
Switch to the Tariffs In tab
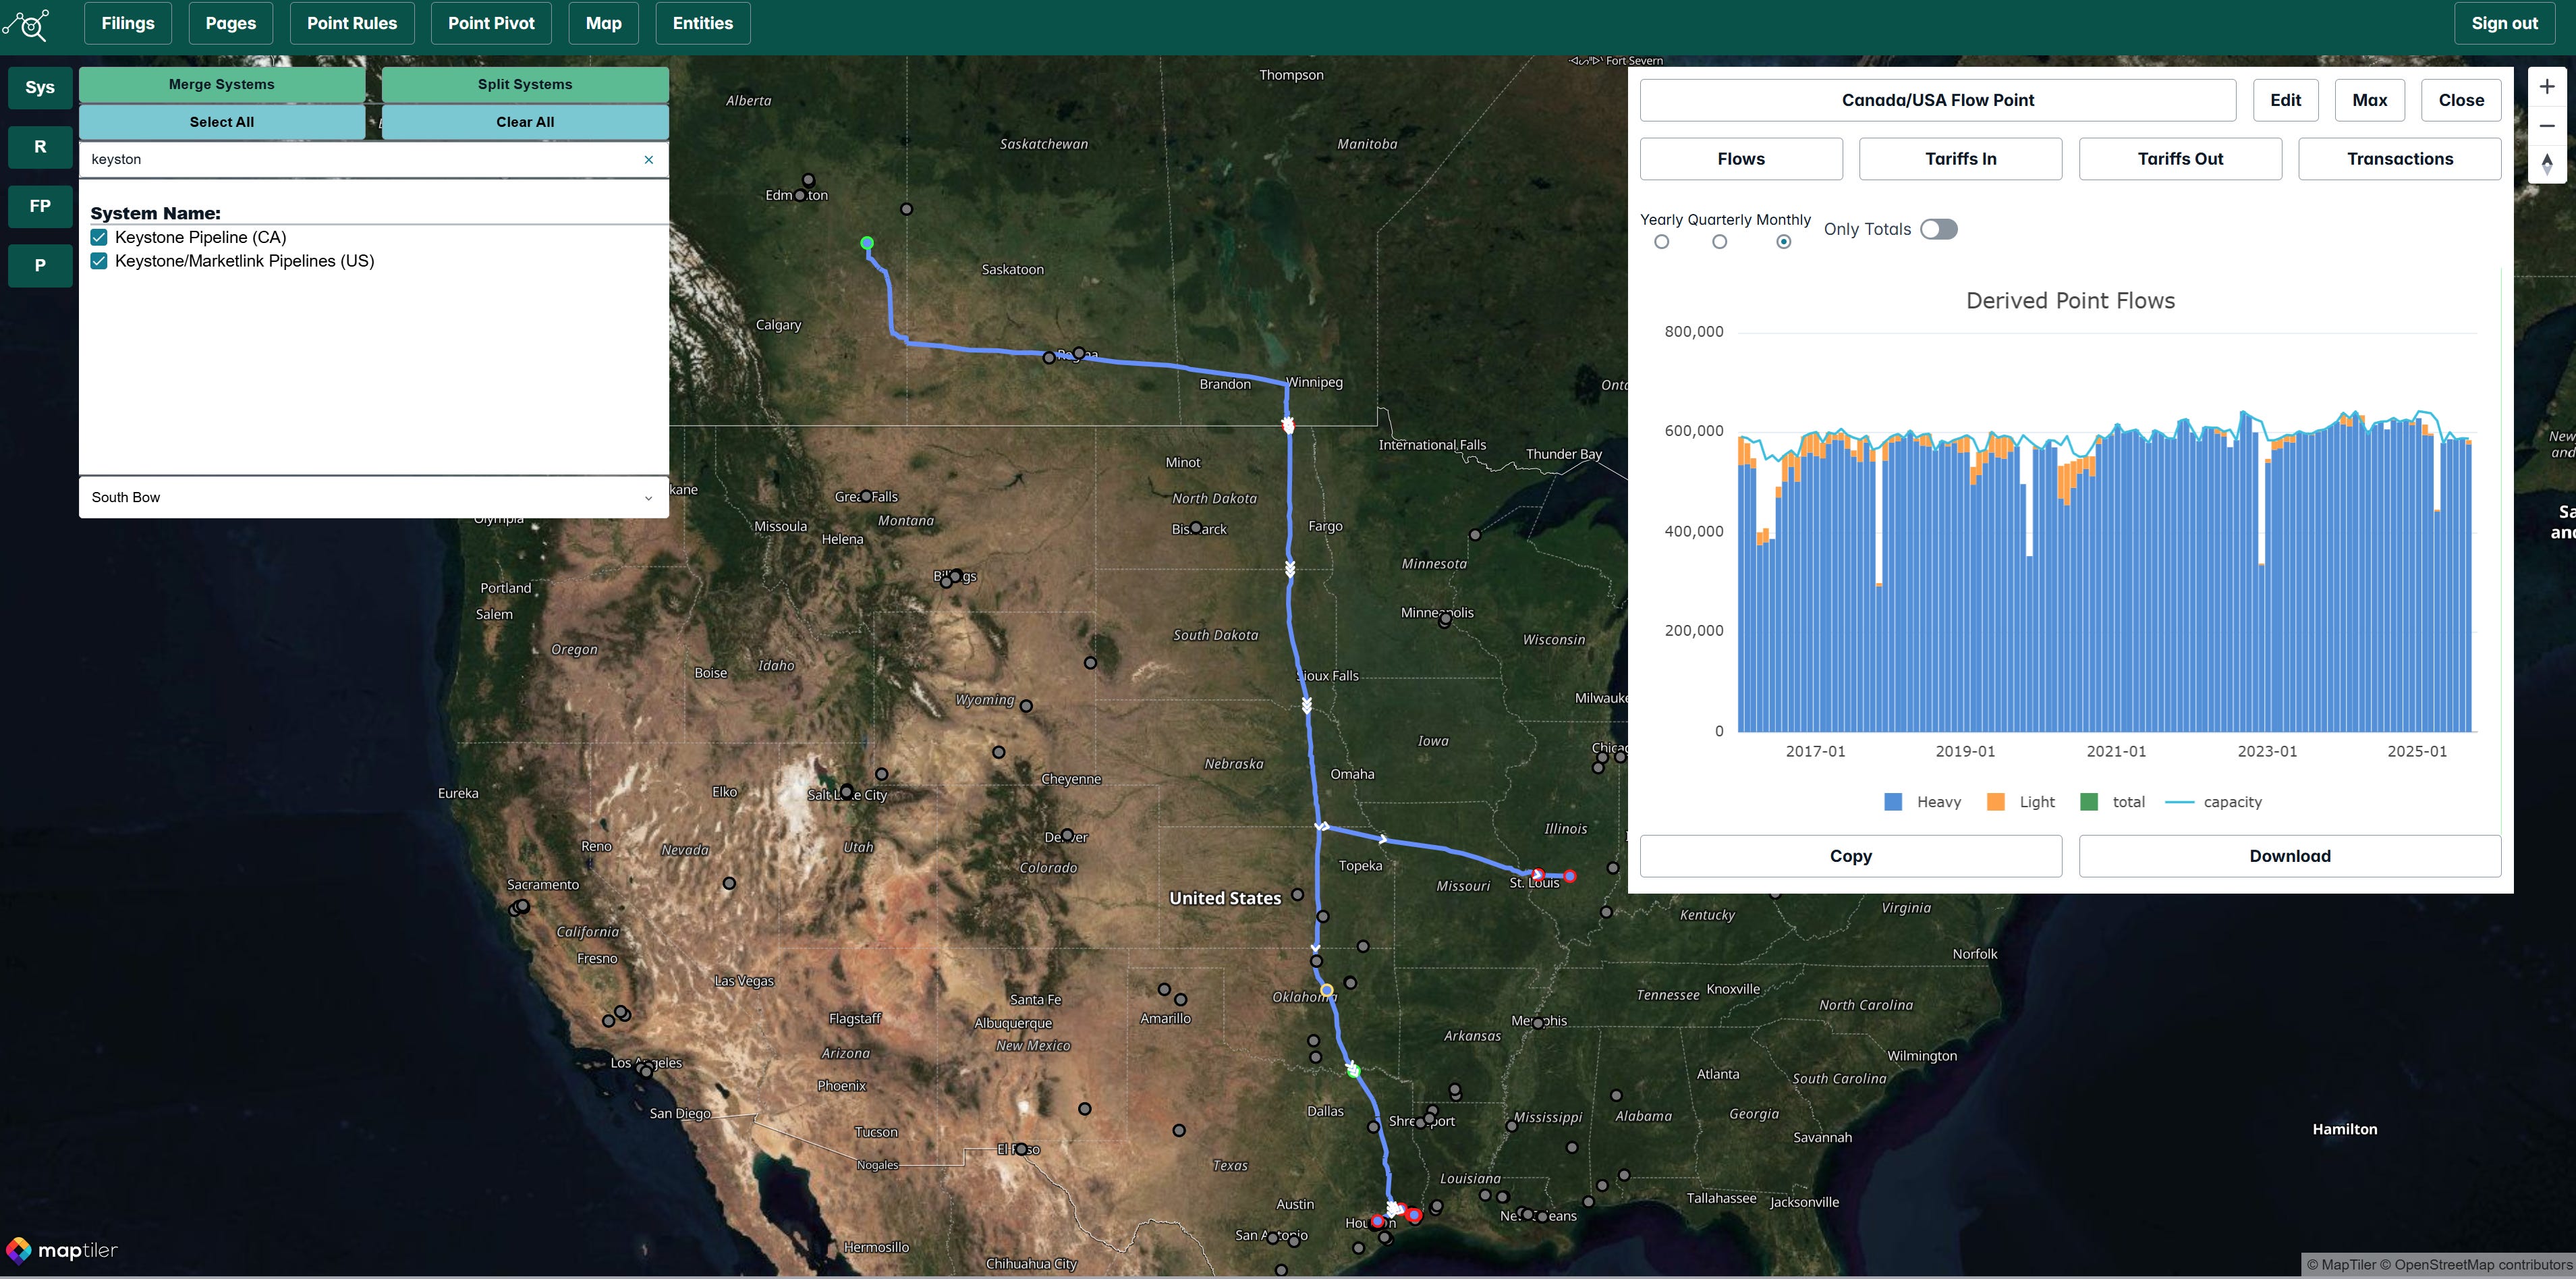[x=1960, y=159]
